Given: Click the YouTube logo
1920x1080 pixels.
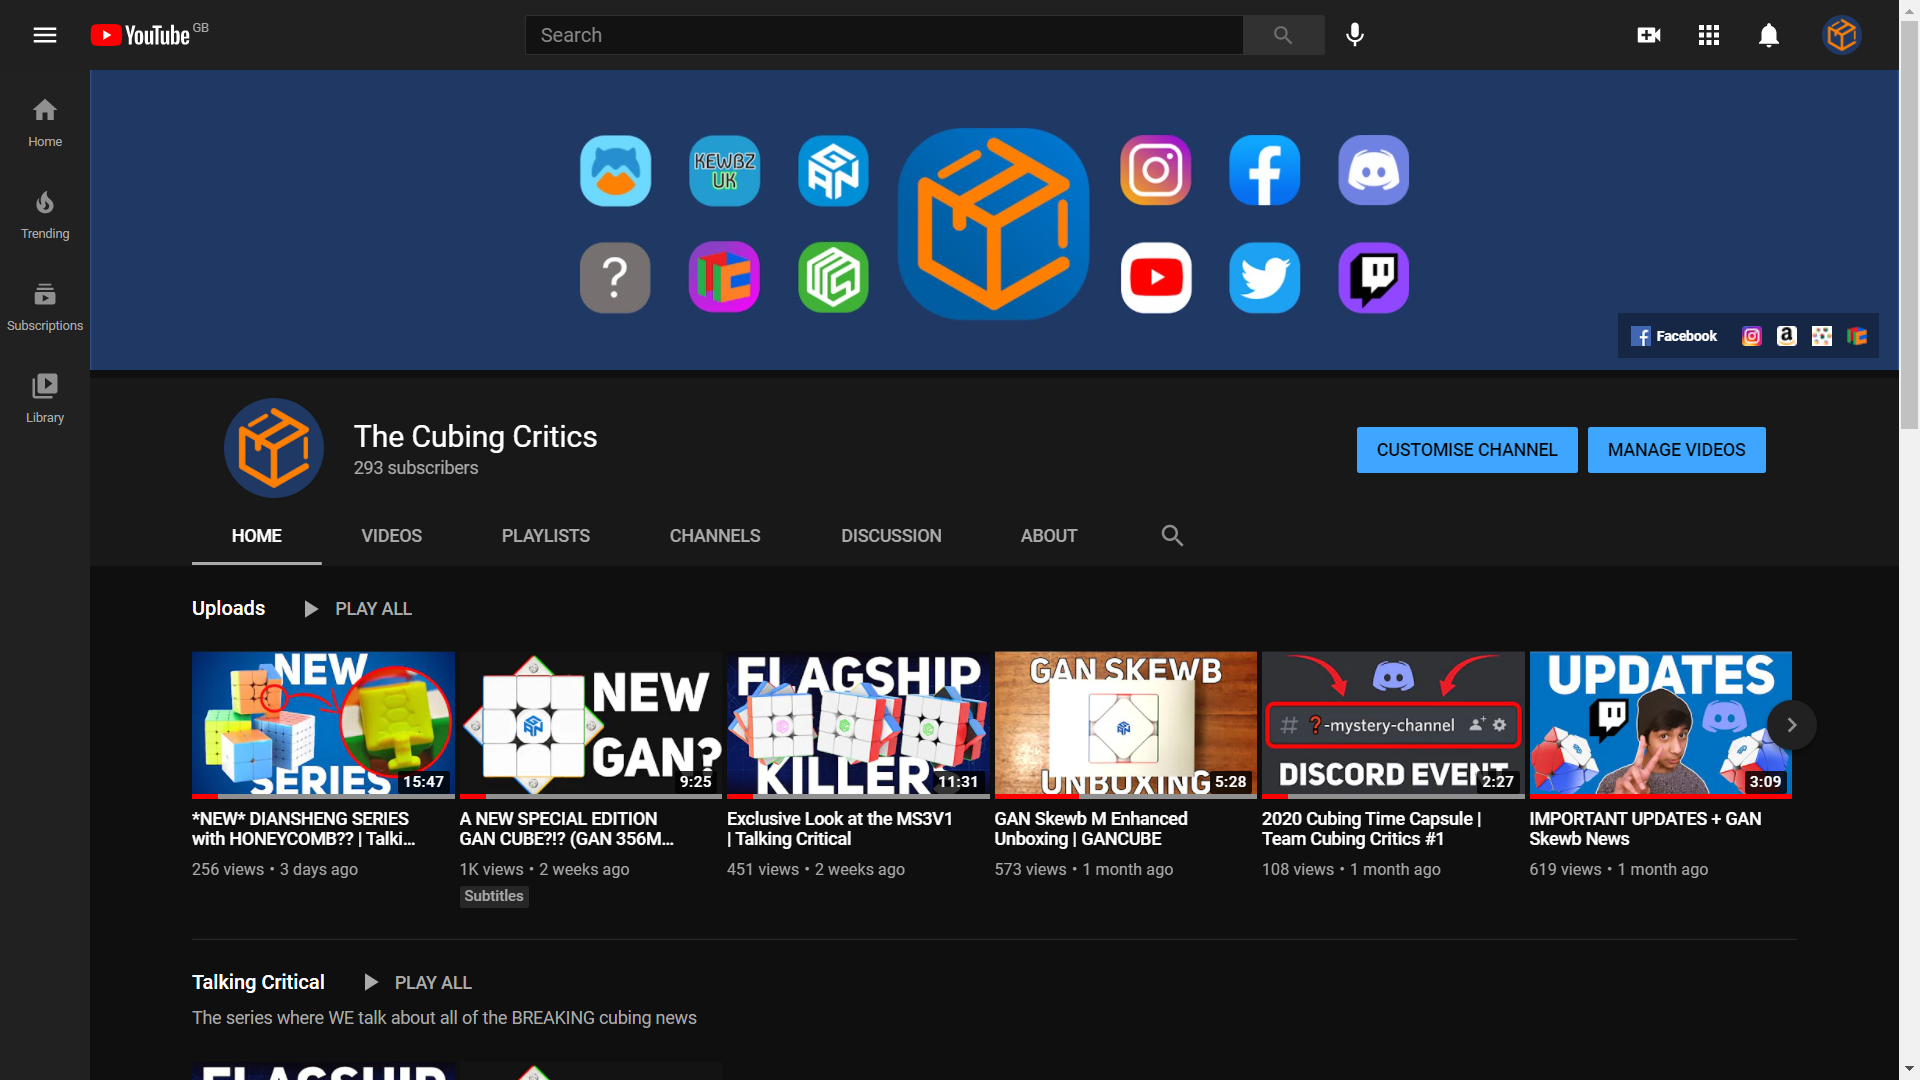Looking at the screenshot, I should (x=140, y=35).
